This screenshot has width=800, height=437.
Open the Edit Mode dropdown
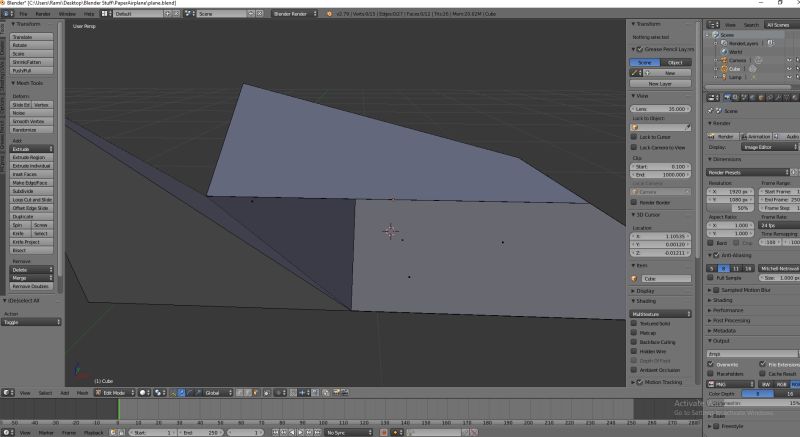pos(115,393)
